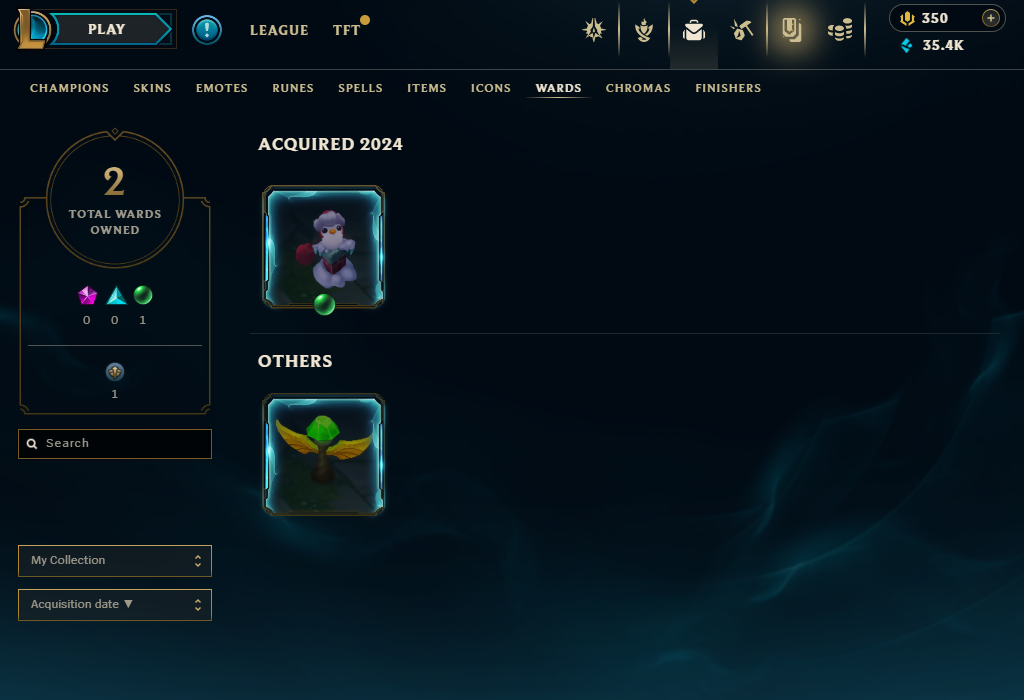Screen dimensions: 1024x700
Task: Add RP with the plus button
Action: click(x=991, y=18)
